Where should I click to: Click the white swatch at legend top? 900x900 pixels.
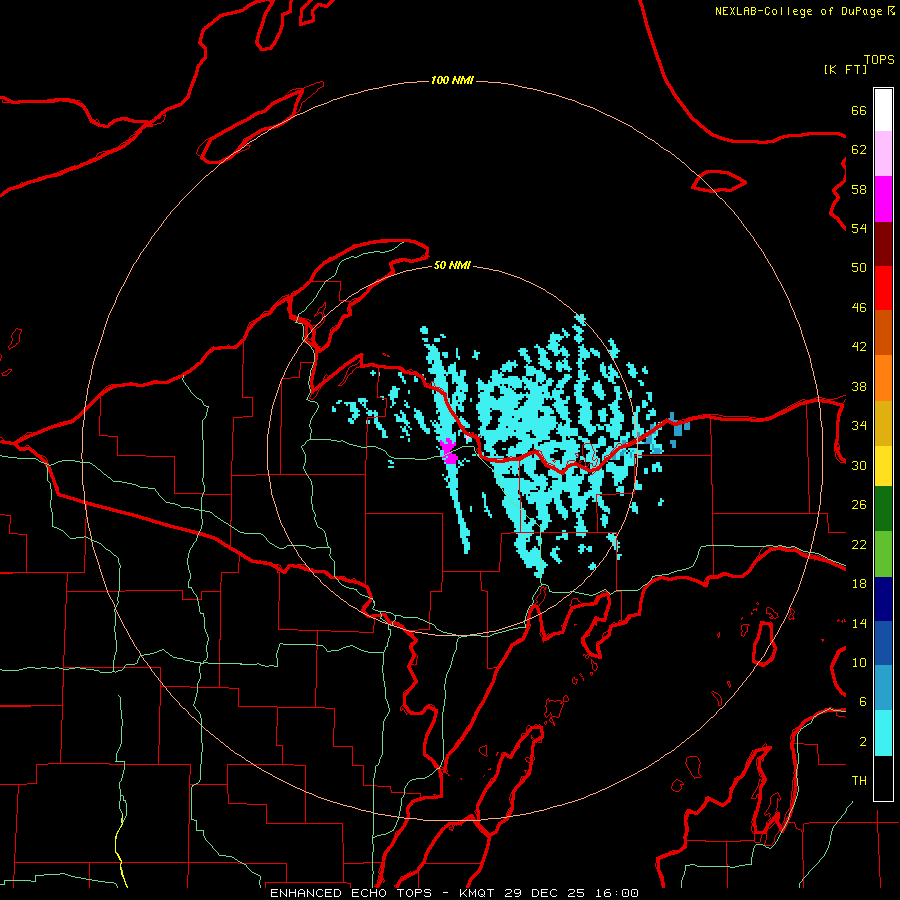(883, 110)
